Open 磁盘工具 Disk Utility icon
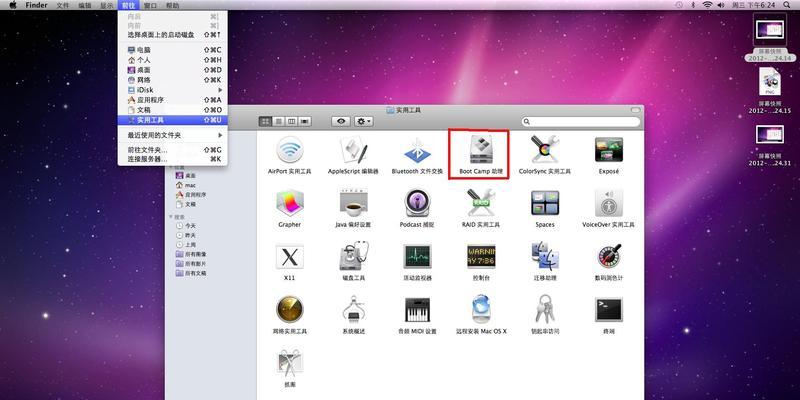Screen dimensions: 800x400 pos(354,256)
